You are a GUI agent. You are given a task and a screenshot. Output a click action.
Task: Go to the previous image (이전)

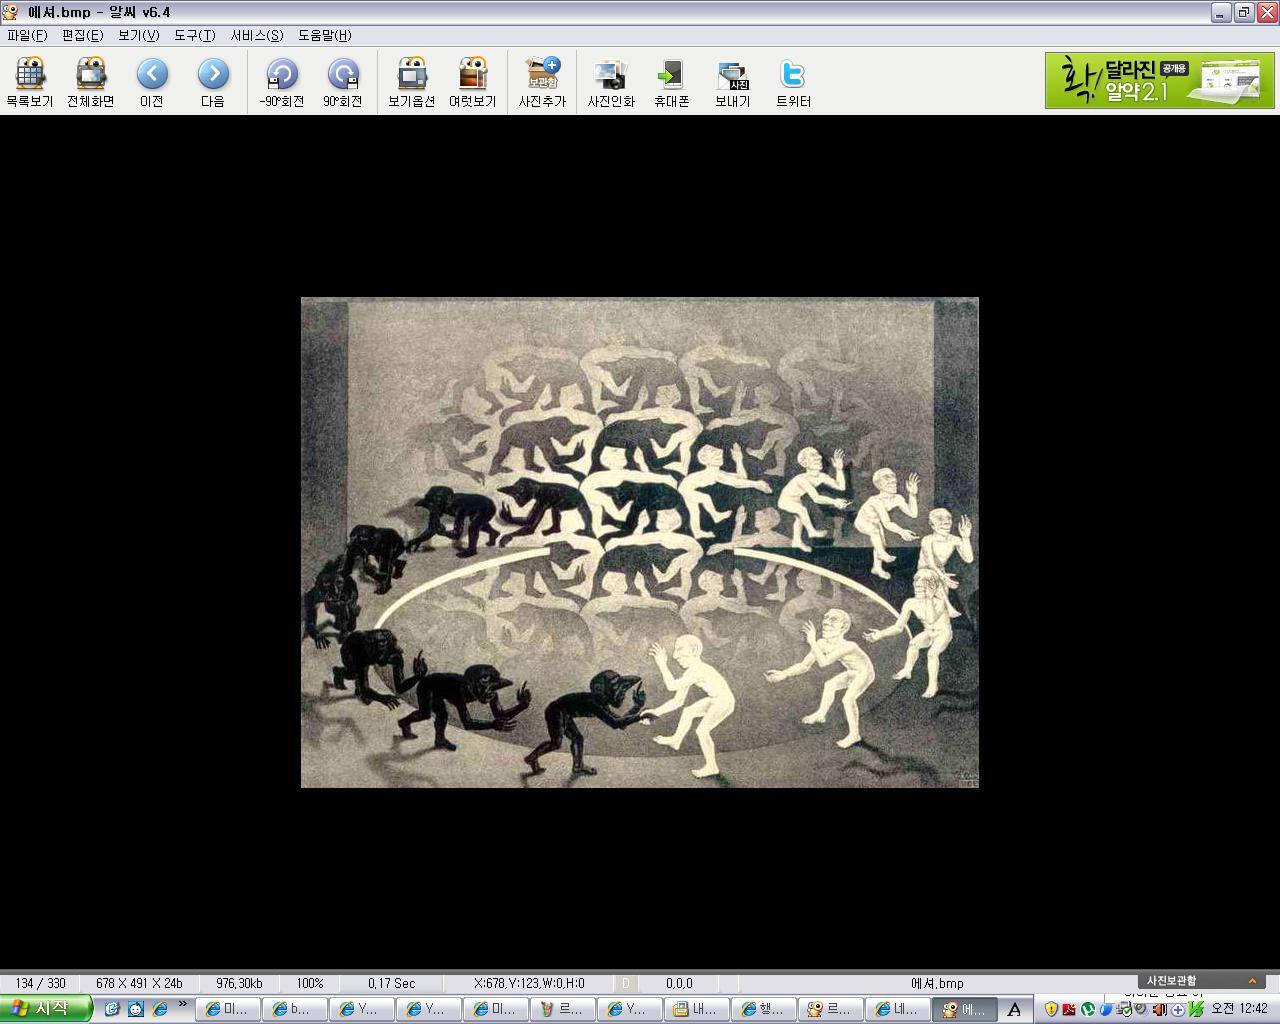(152, 82)
